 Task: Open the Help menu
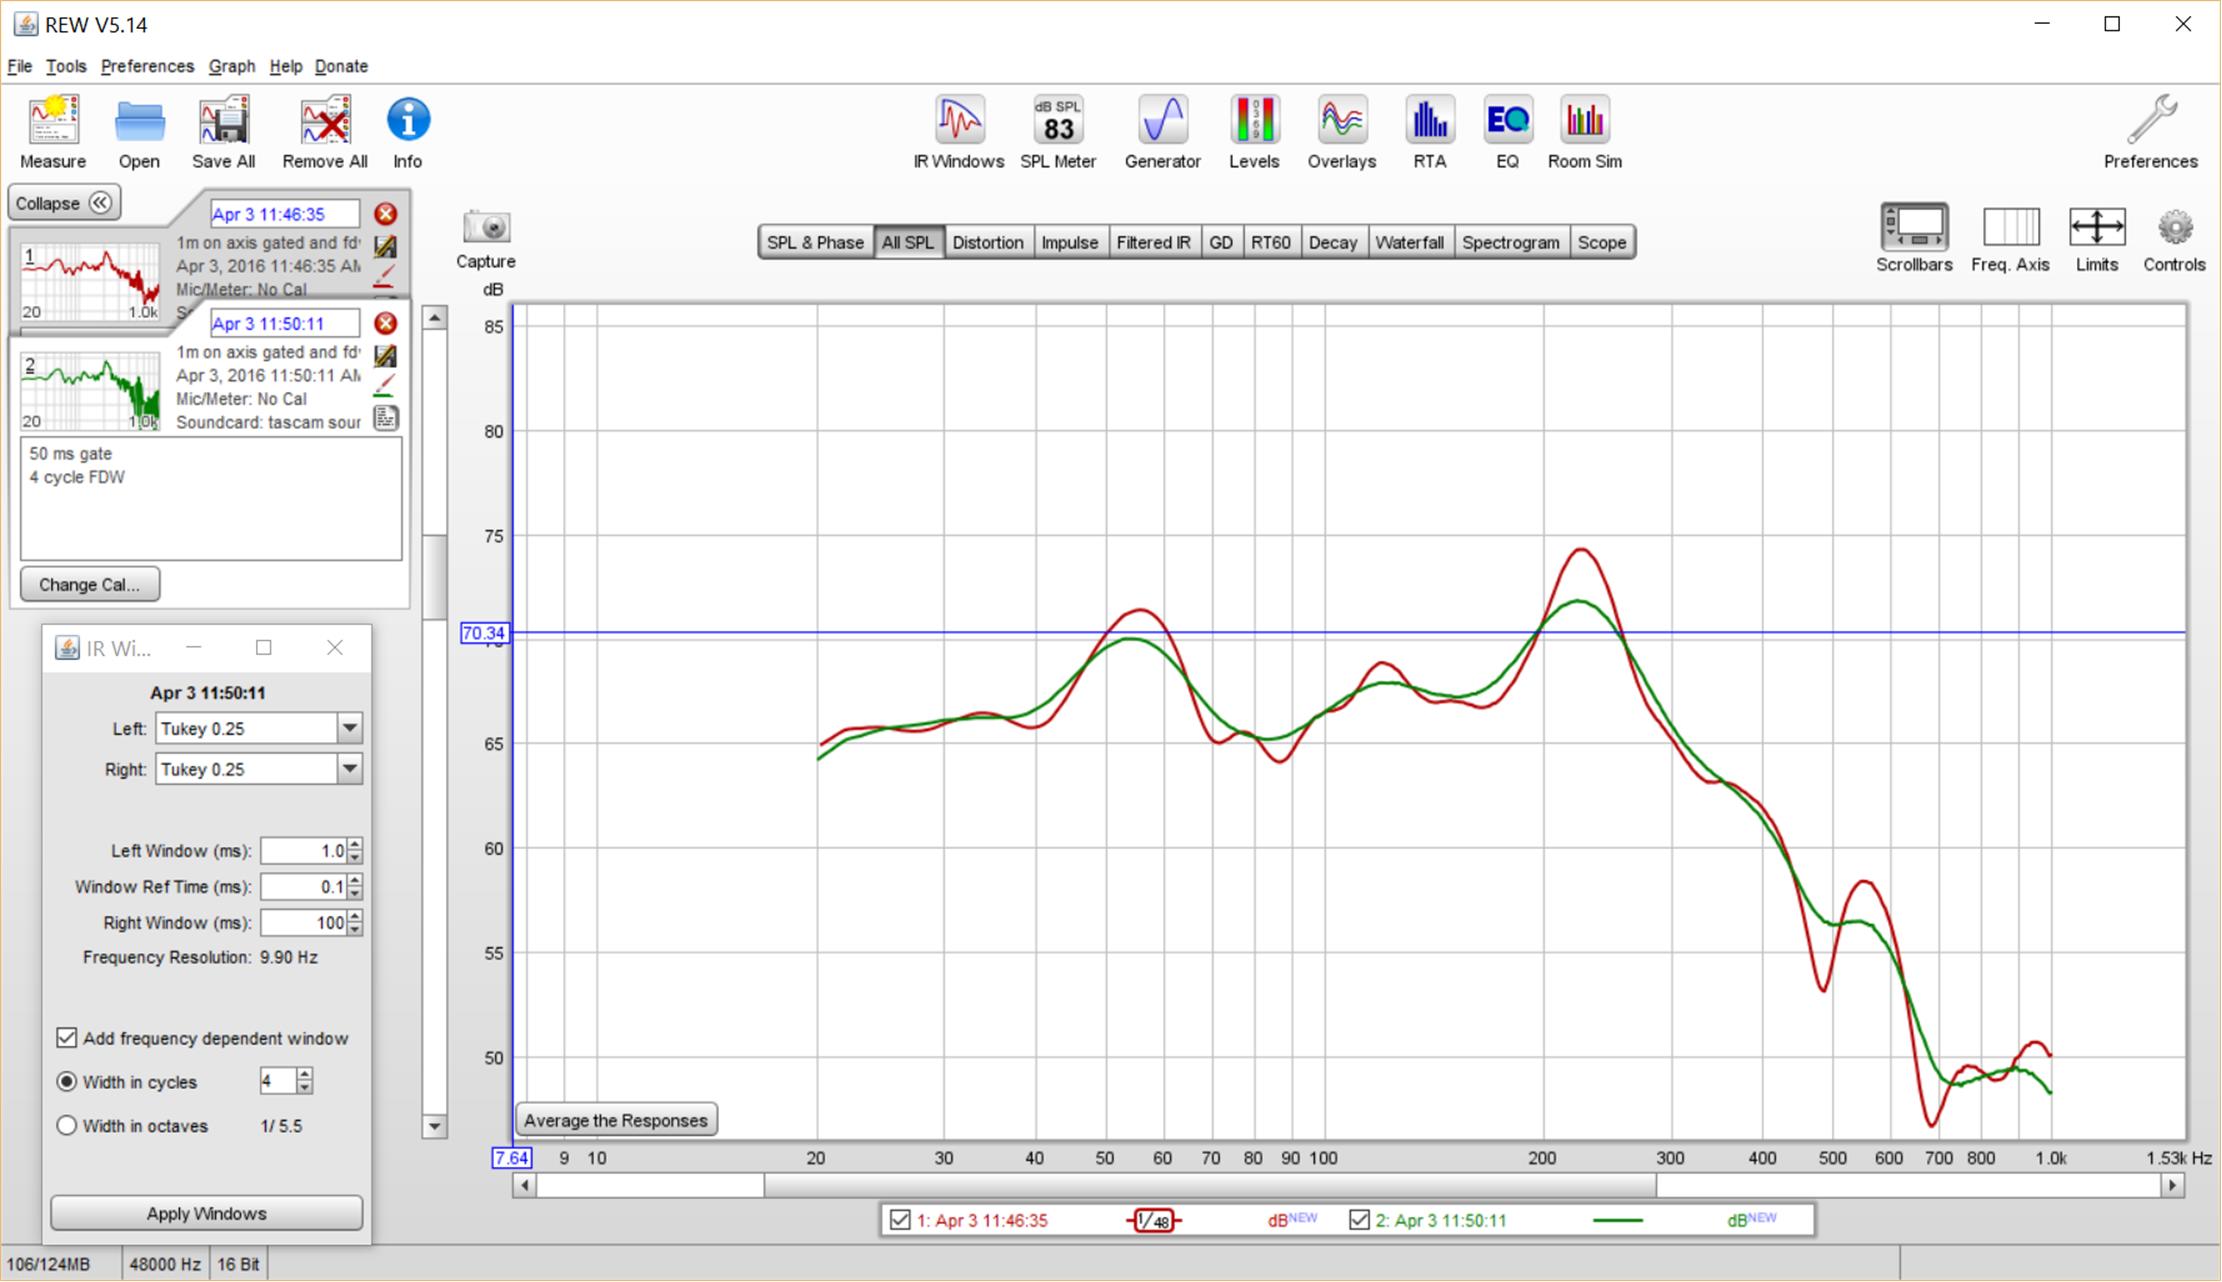pyautogui.click(x=286, y=66)
